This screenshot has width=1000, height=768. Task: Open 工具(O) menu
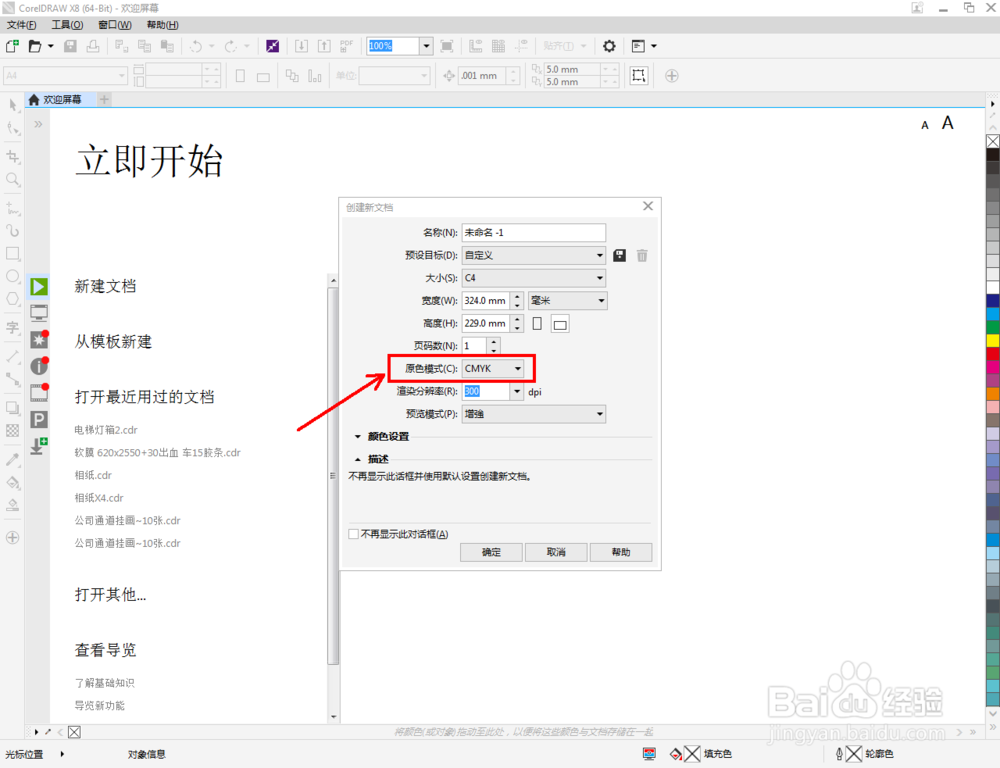67,25
